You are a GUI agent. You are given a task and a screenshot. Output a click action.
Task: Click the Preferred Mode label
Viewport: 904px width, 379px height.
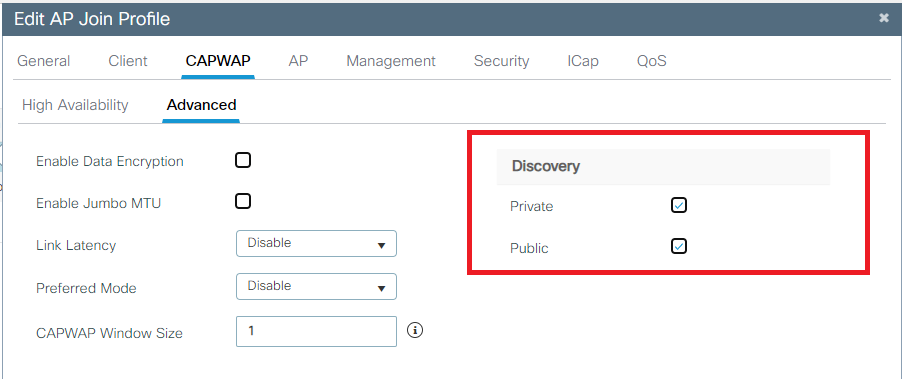click(86, 288)
